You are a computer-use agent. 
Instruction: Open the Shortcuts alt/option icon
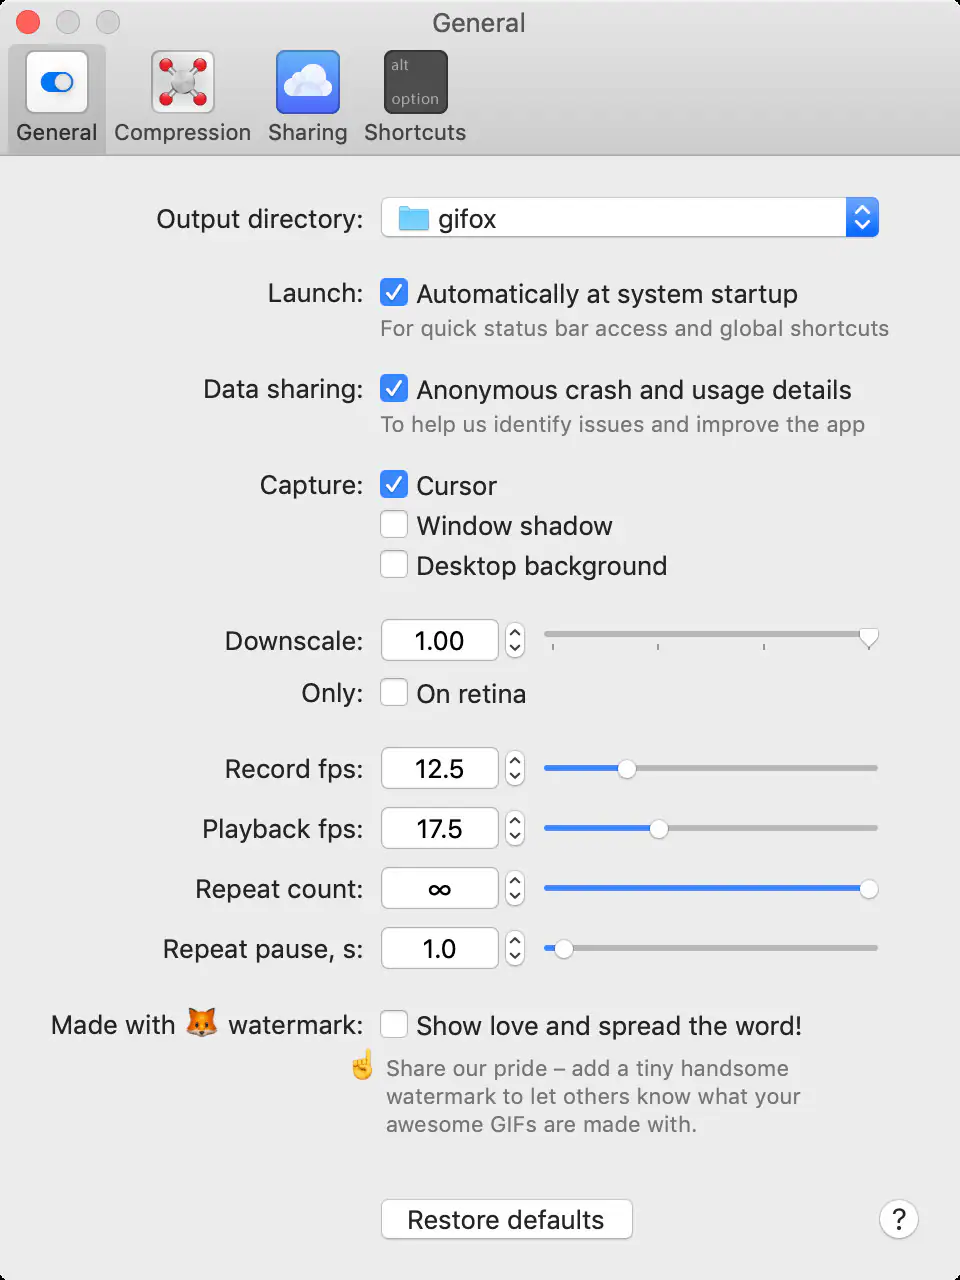pyautogui.click(x=415, y=82)
